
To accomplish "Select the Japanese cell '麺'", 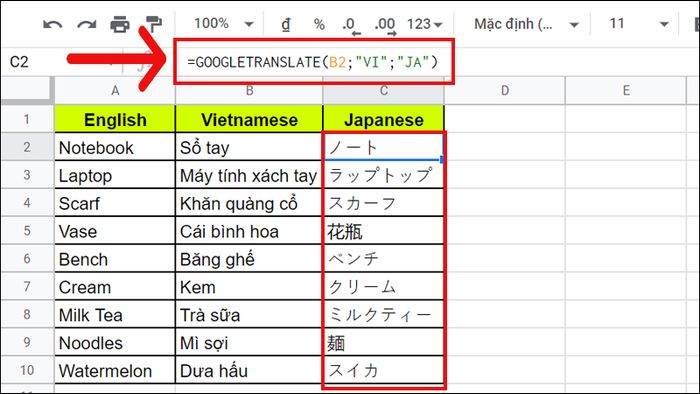I will coord(383,343).
